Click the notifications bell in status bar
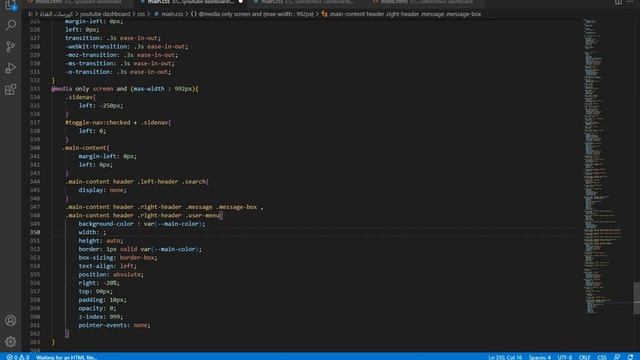The width and height of the screenshot is (640, 360). (630, 357)
